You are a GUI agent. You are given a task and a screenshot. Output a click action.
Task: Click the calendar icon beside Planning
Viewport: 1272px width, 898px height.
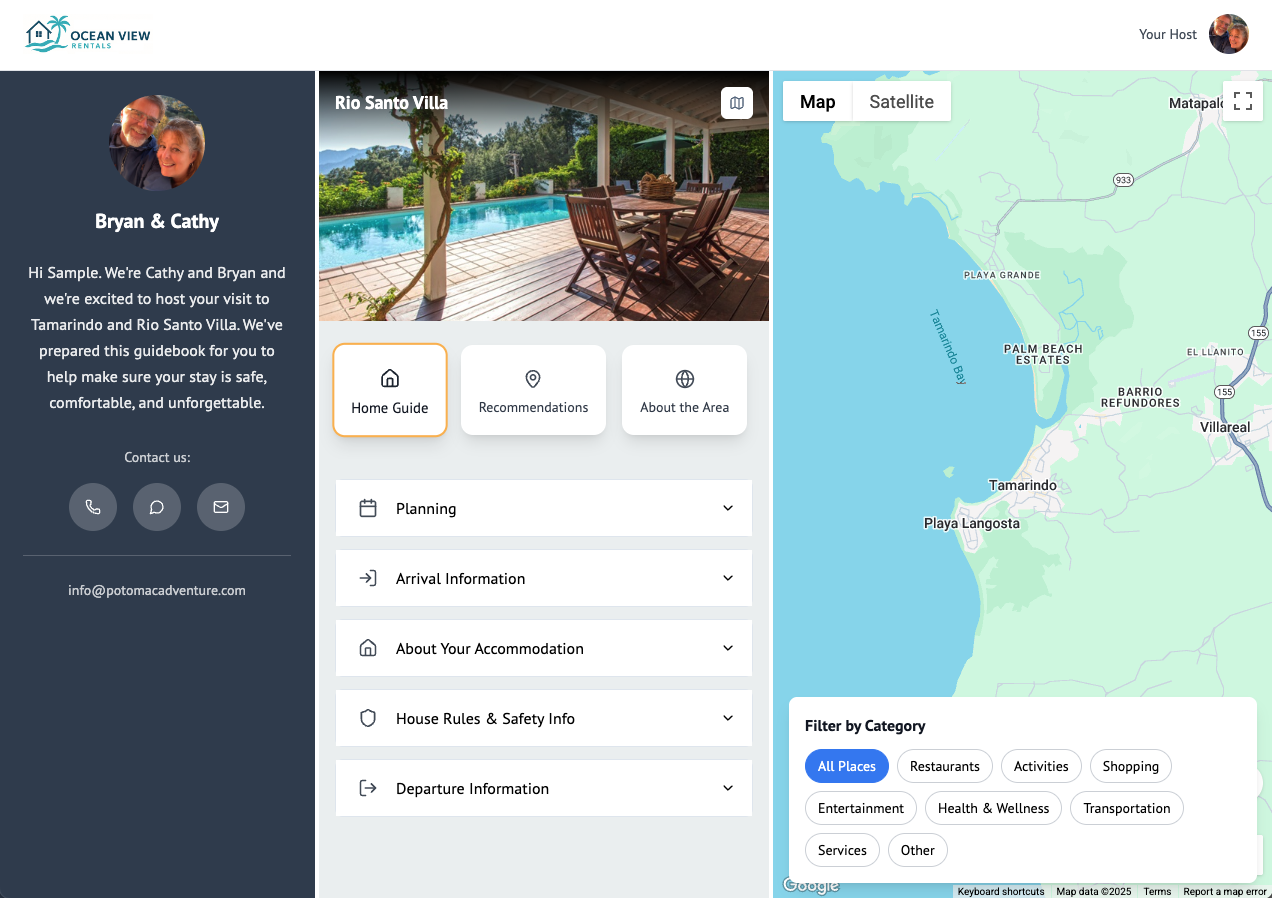pyautogui.click(x=368, y=508)
